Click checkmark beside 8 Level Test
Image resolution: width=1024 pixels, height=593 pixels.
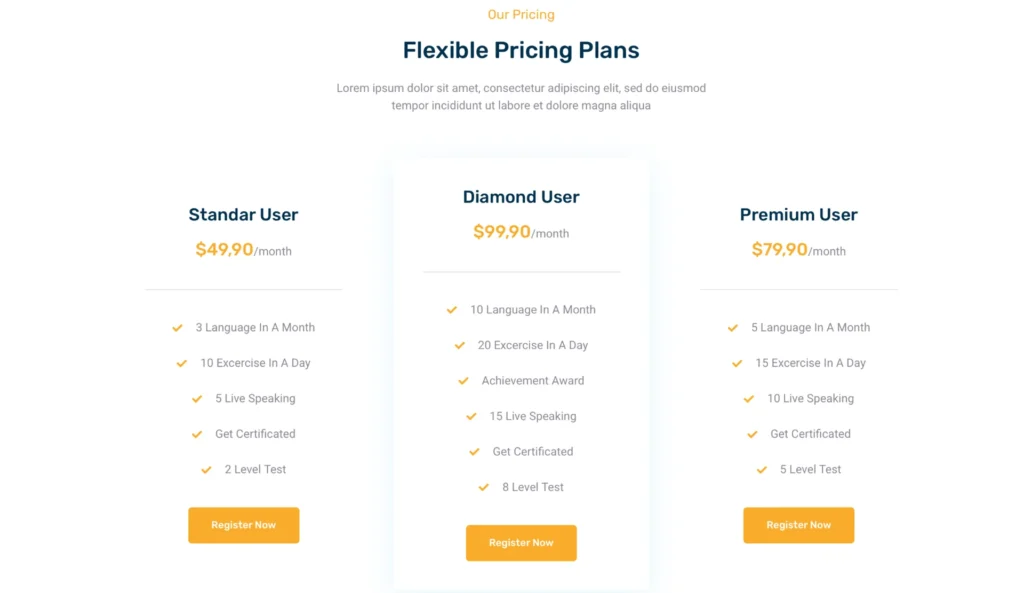(x=484, y=487)
